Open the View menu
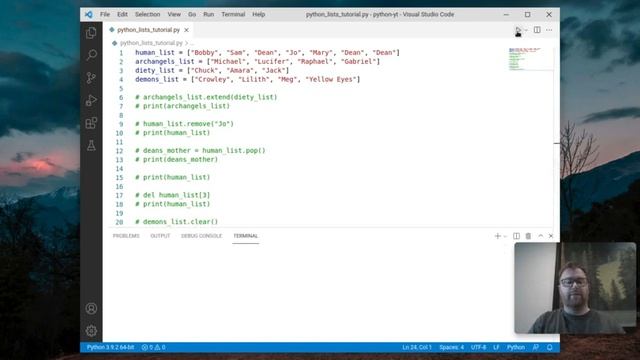Screen dimensions: 640x360 [x=174, y=14]
